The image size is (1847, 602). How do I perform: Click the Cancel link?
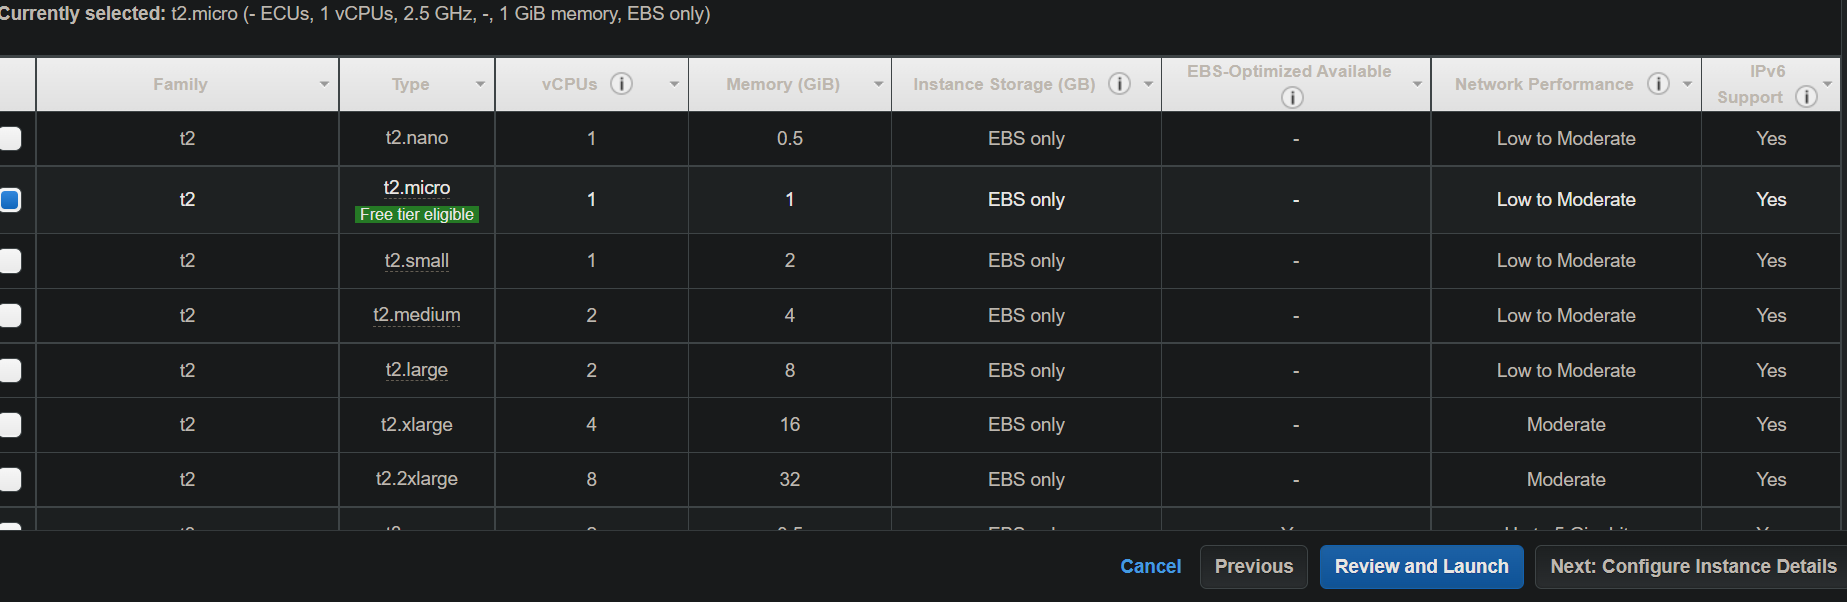[x=1150, y=566]
